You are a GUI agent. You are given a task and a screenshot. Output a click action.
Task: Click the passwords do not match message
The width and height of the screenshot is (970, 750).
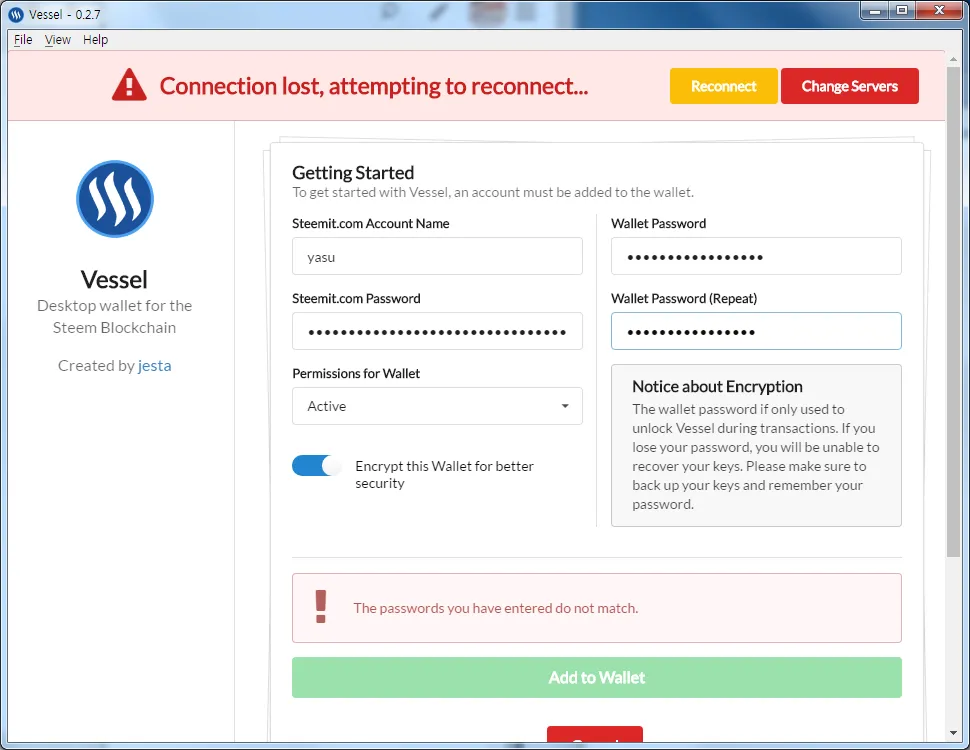[496, 608]
